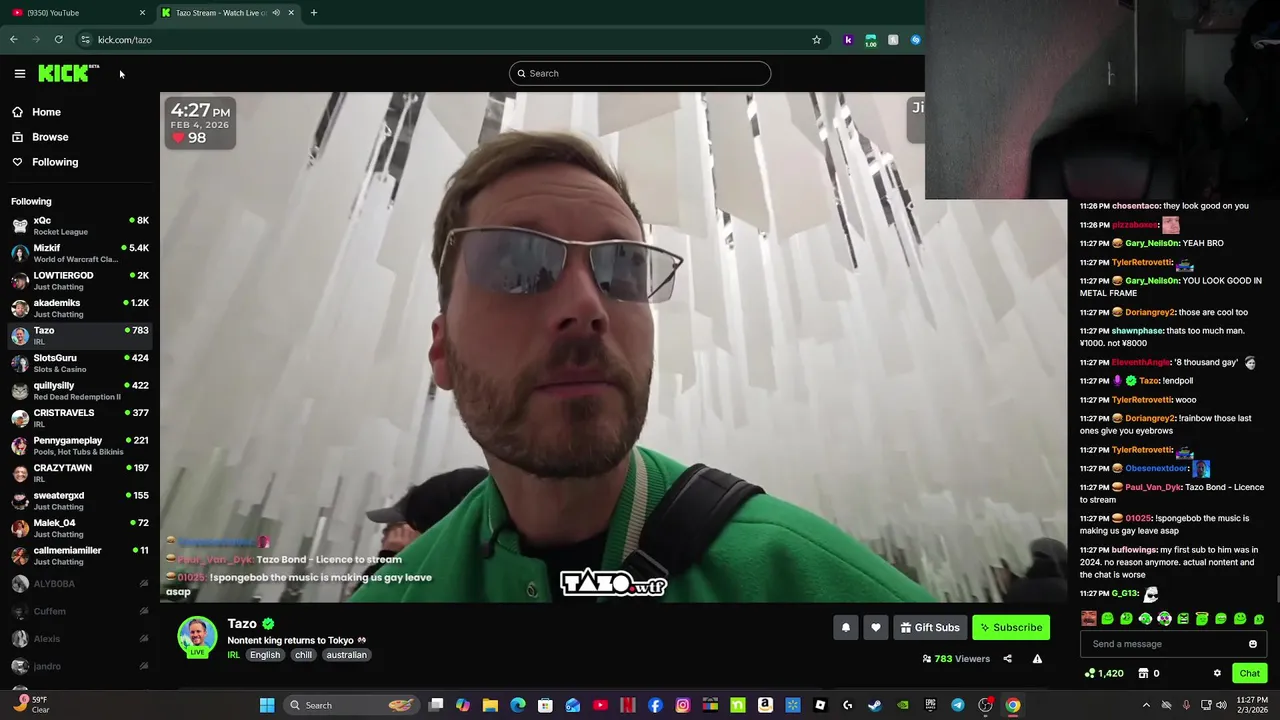Image resolution: width=1280 pixels, height=720 pixels.
Task: Bookmark page with the star icon
Action: (x=816, y=40)
